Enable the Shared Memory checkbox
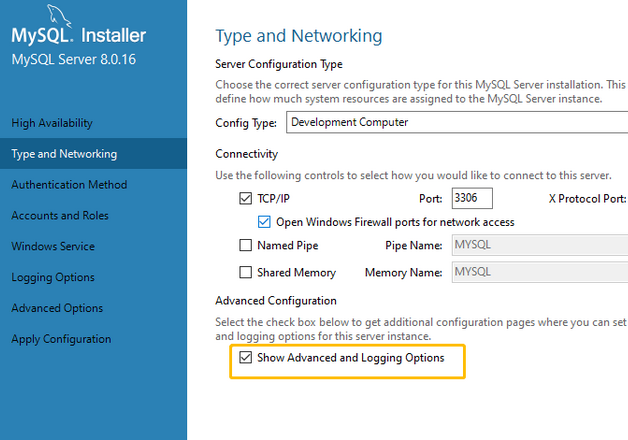The height and width of the screenshot is (440, 628). click(246, 272)
